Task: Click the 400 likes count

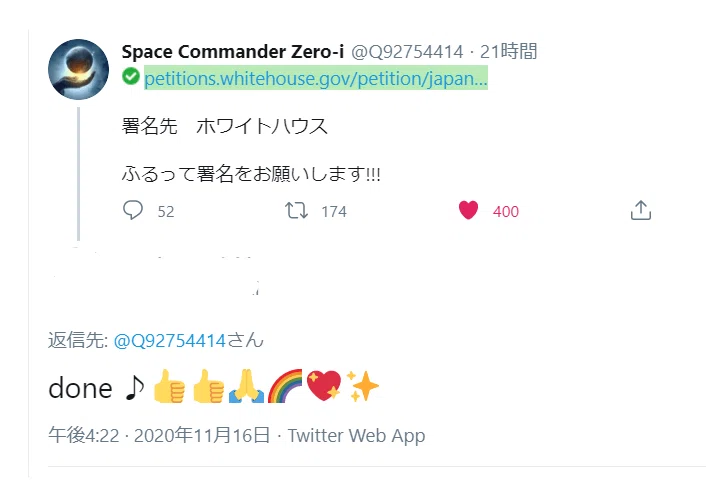Action: pos(506,212)
